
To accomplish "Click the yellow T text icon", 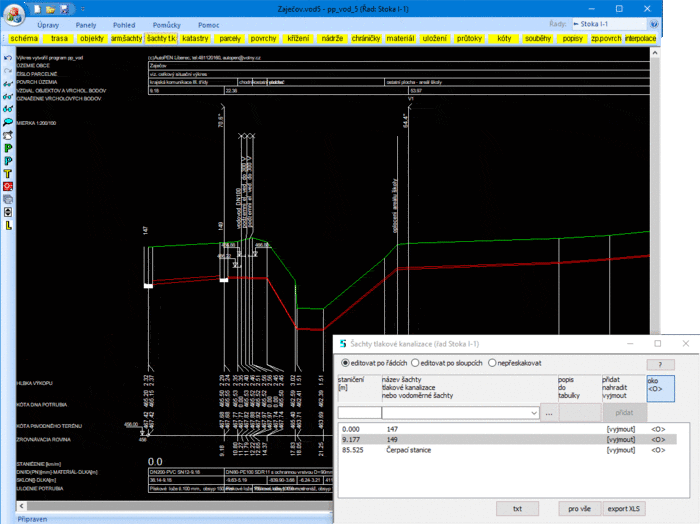I will coord(9,173).
